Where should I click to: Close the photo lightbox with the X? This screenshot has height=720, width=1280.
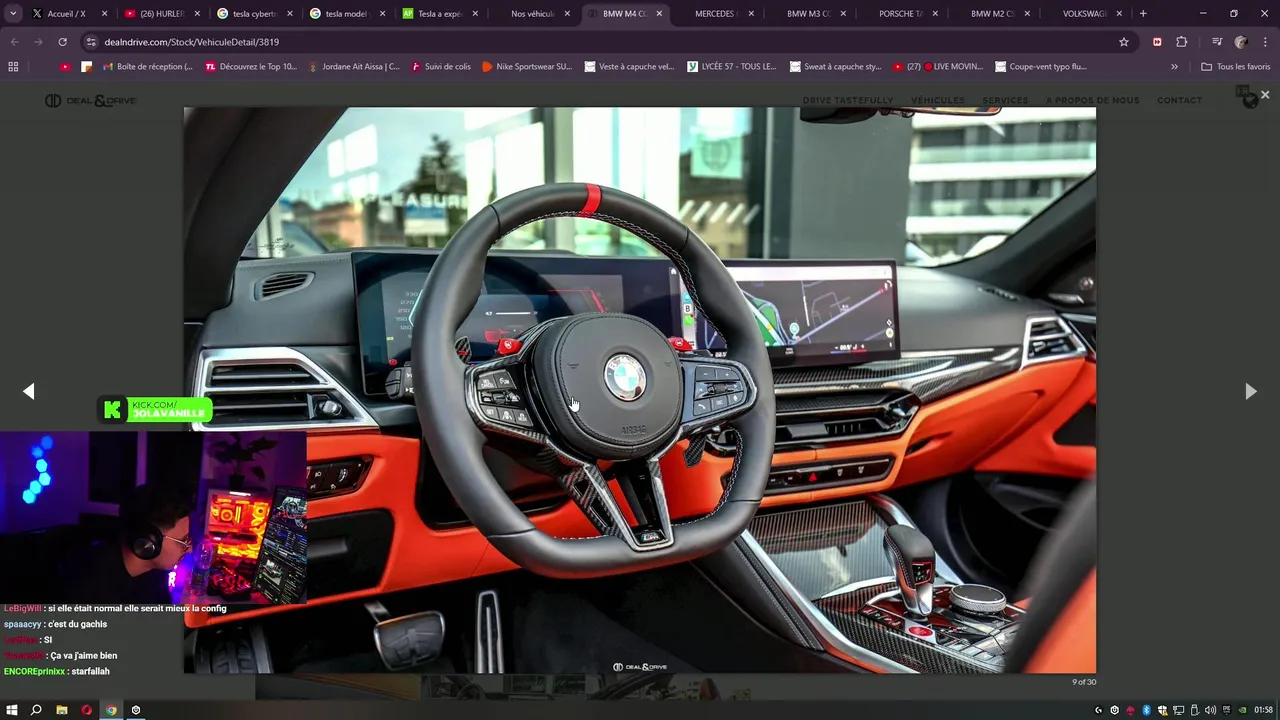pyautogui.click(x=1265, y=94)
